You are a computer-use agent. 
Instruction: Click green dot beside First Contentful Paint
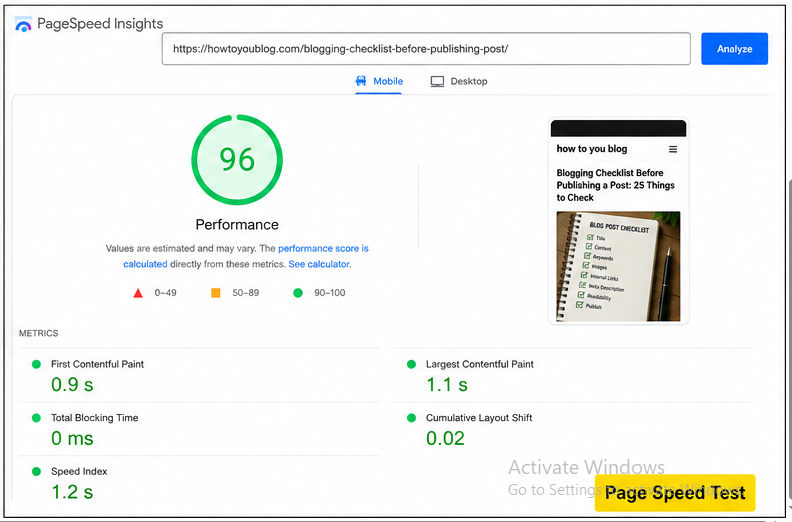coord(36,364)
